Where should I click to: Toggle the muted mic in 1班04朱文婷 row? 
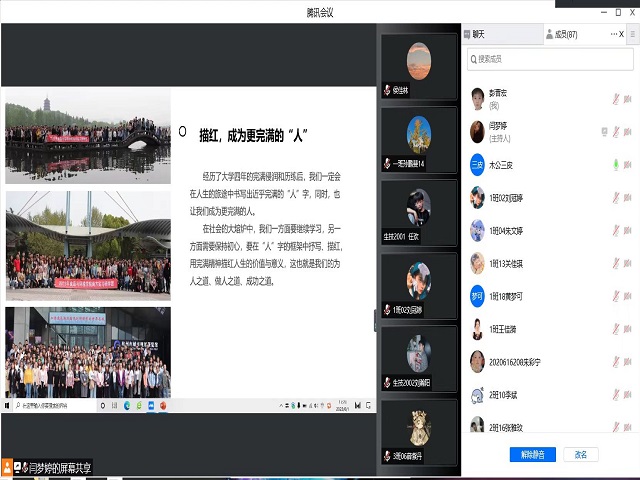[616, 231]
